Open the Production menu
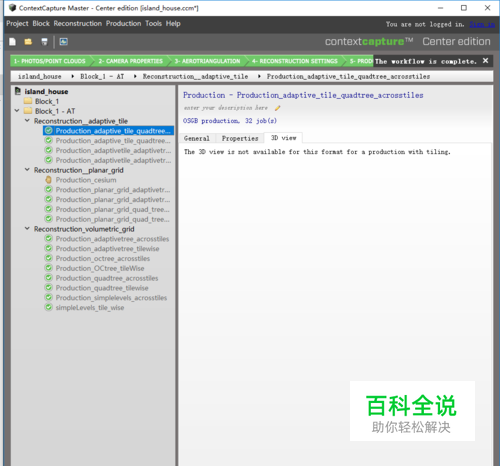500x466 pixels. point(124,24)
